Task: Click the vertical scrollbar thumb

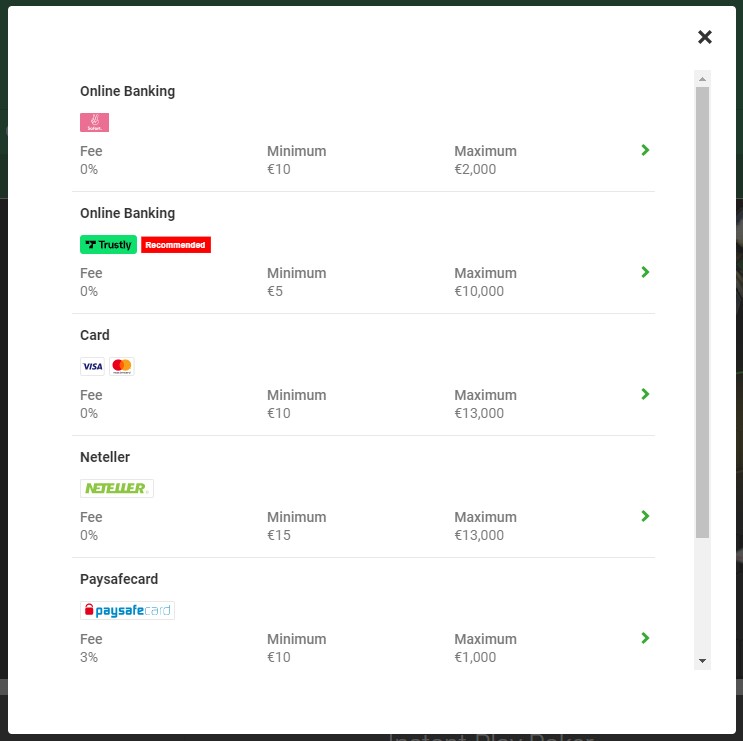Action: click(x=702, y=310)
